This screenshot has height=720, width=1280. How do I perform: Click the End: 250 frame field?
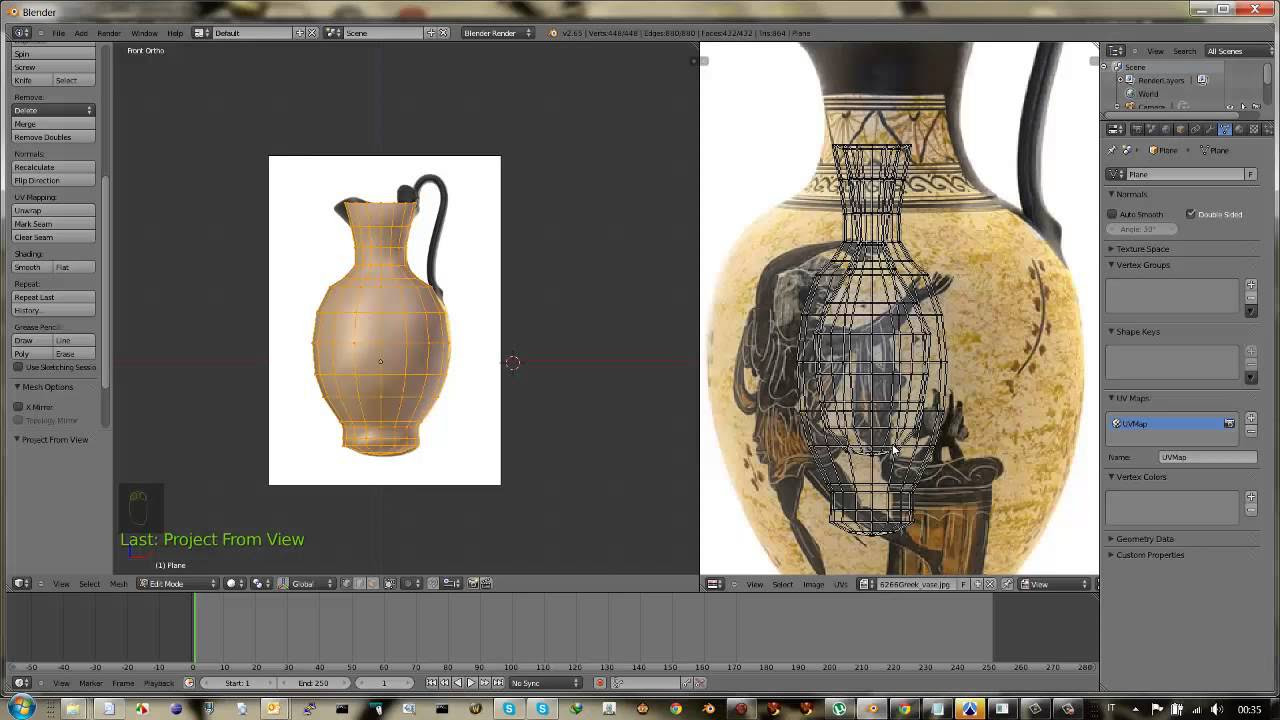(x=313, y=683)
